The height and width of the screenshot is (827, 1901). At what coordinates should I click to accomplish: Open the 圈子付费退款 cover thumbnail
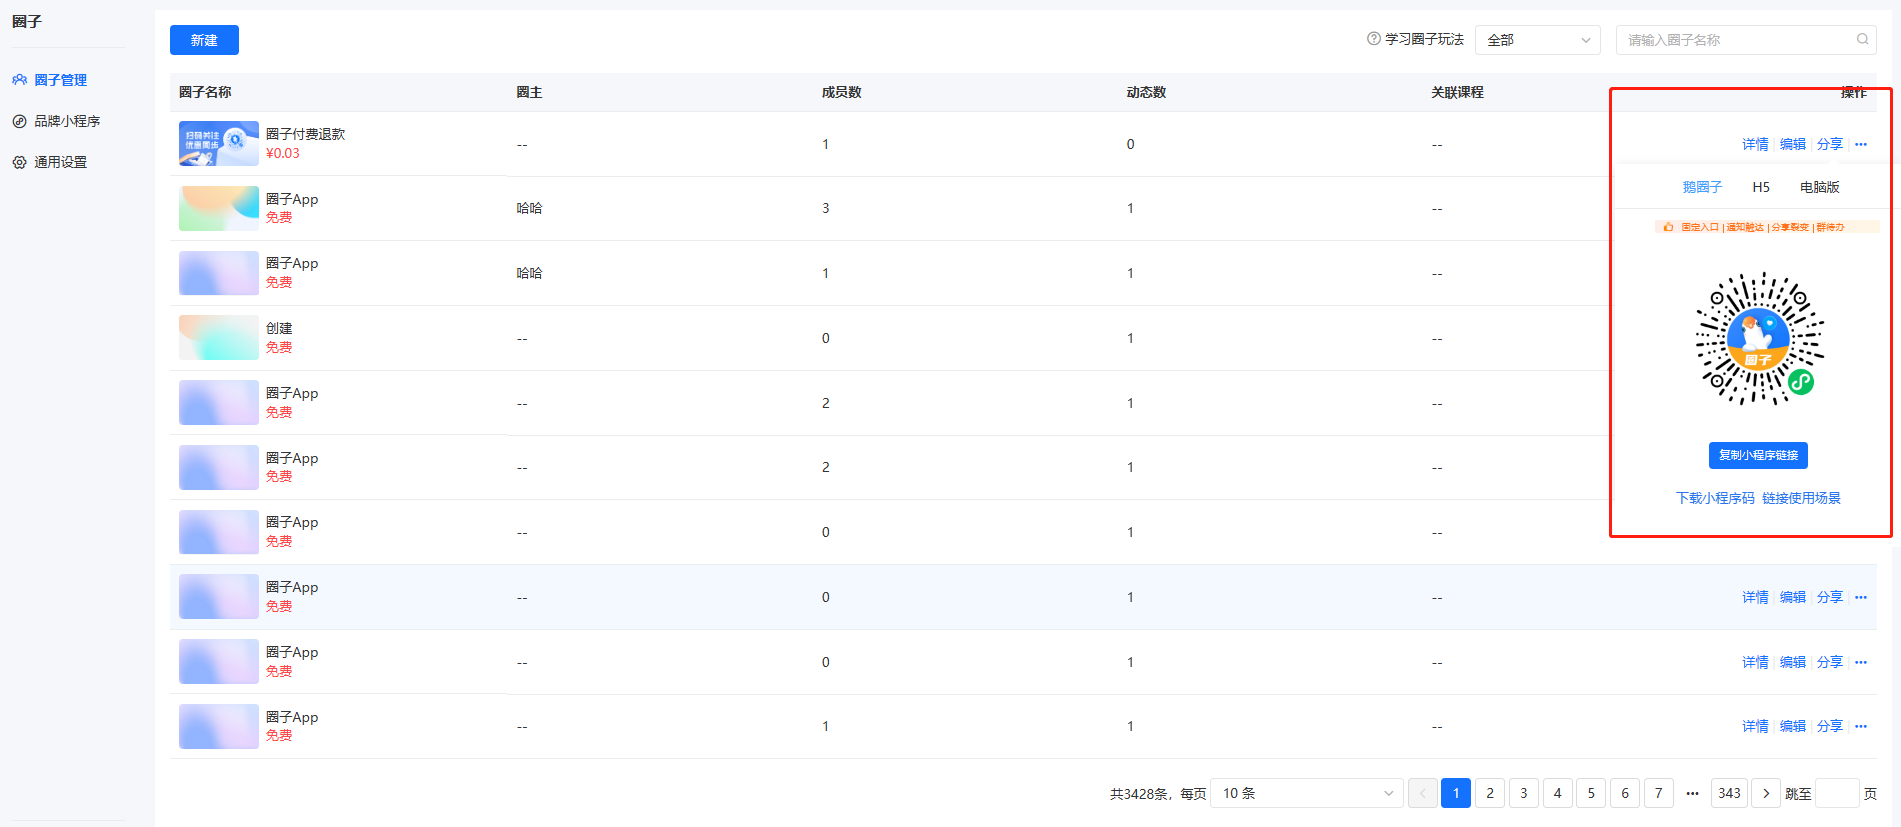pos(219,144)
